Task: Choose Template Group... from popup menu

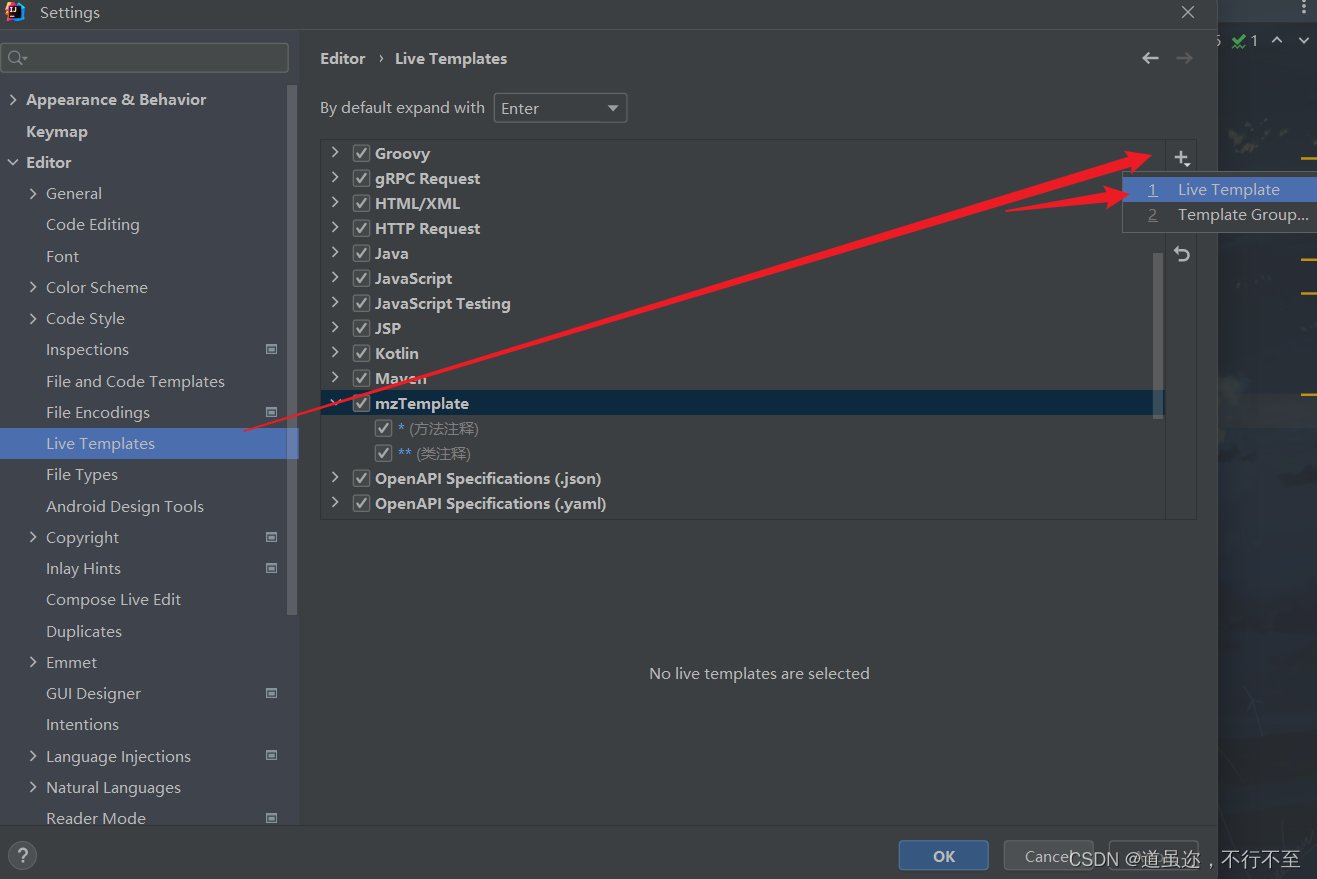Action: (1220, 214)
